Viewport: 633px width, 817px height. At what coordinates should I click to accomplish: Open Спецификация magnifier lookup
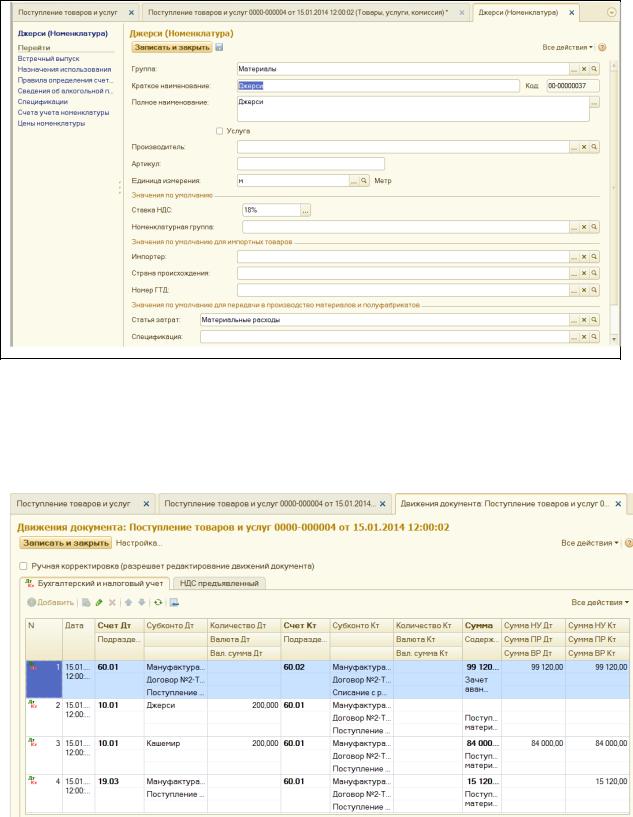pos(594,337)
